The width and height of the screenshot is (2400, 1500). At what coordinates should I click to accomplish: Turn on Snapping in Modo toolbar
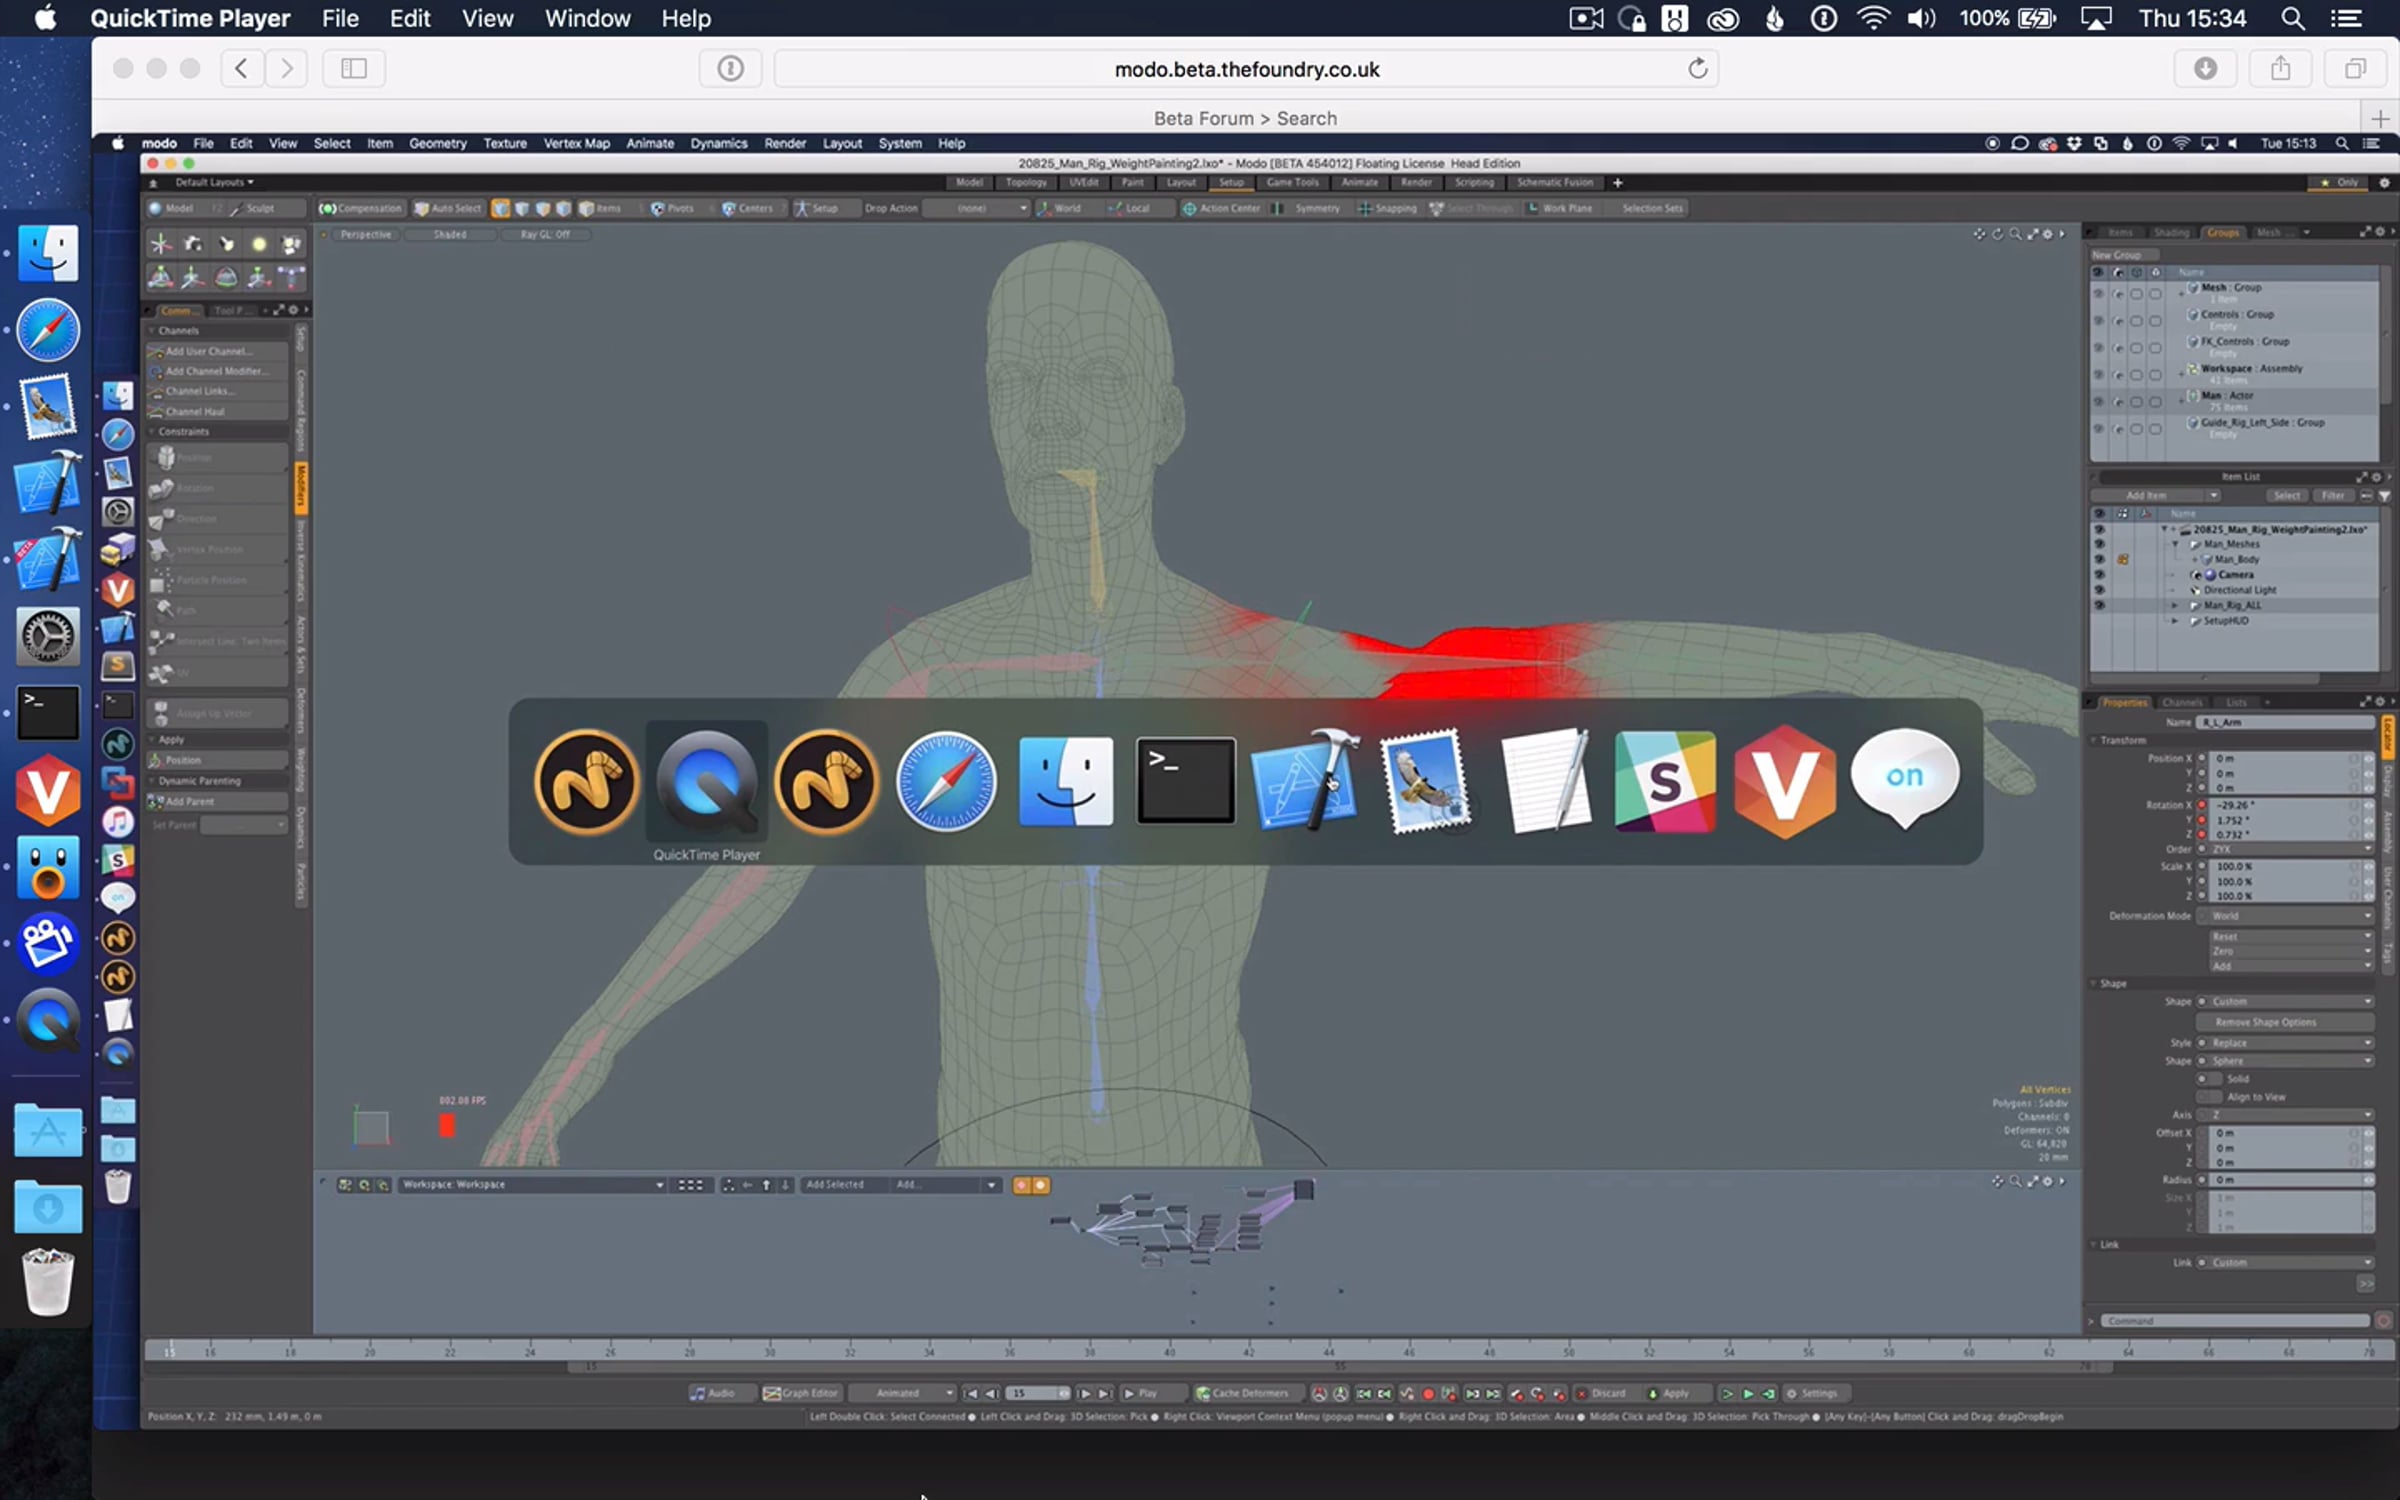tap(1387, 209)
